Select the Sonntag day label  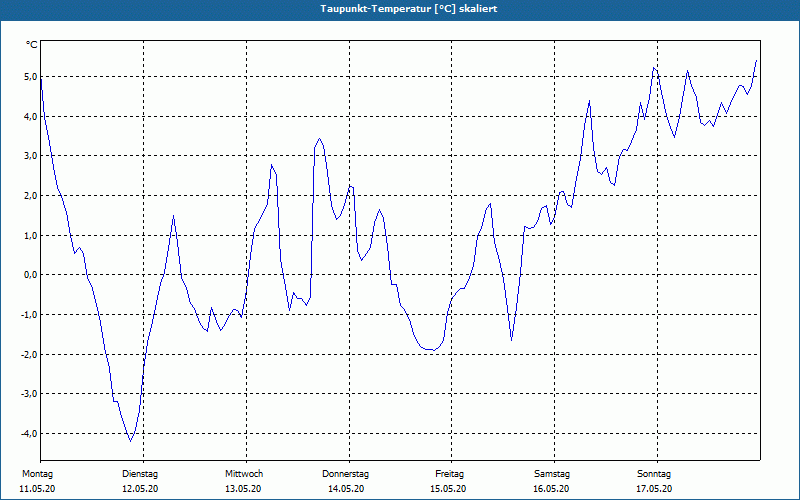[x=654, y=474]
